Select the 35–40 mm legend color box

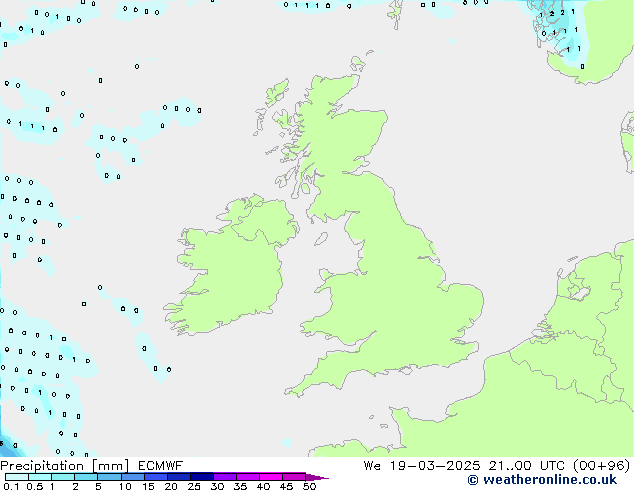[x=247, y=477]
